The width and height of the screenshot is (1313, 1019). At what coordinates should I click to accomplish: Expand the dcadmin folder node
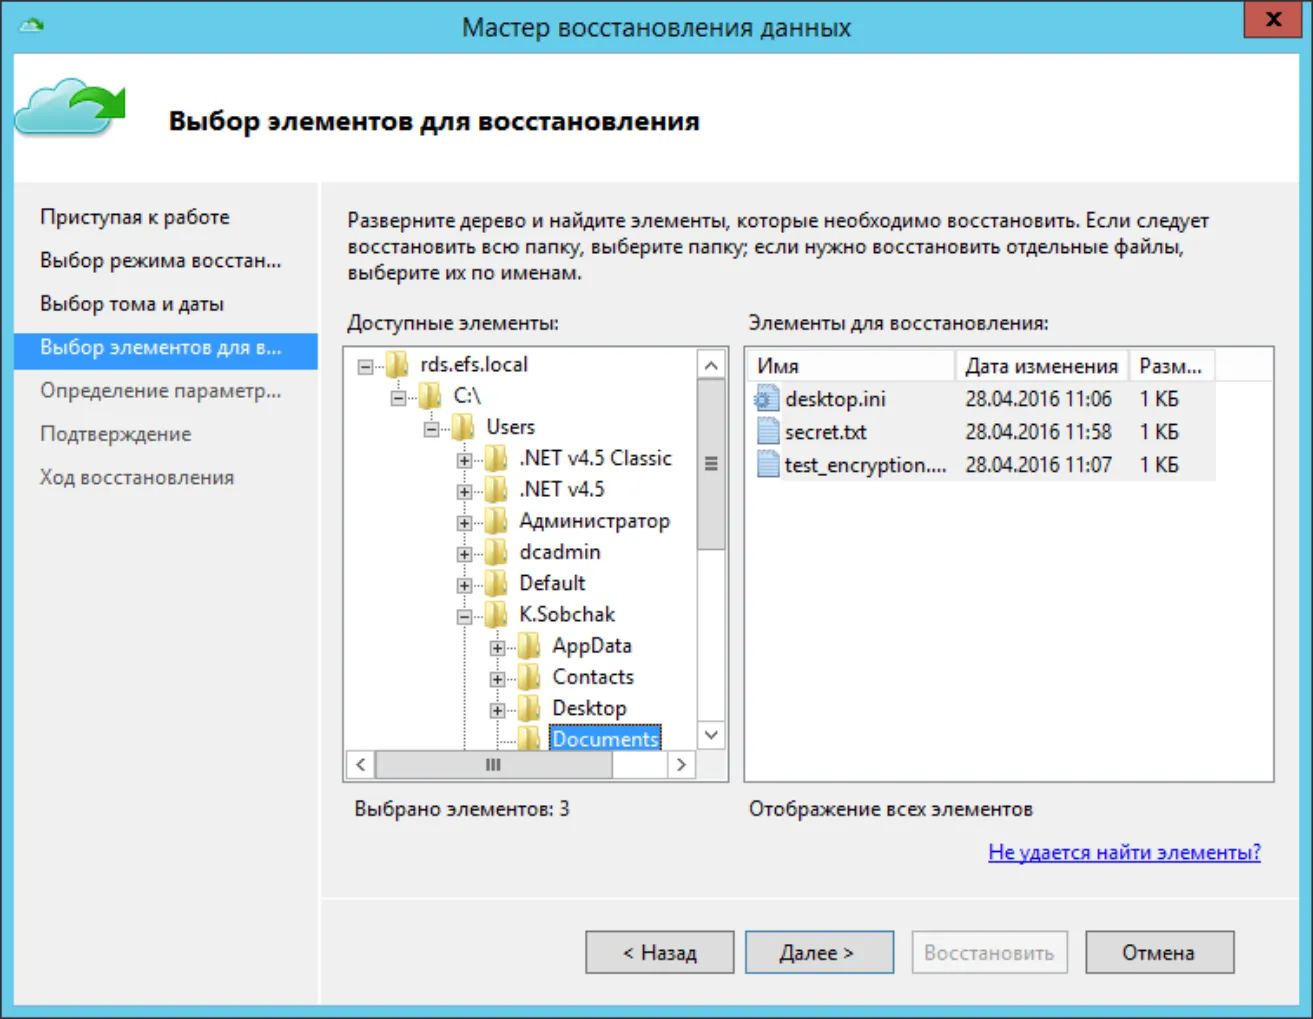(464, 554)
